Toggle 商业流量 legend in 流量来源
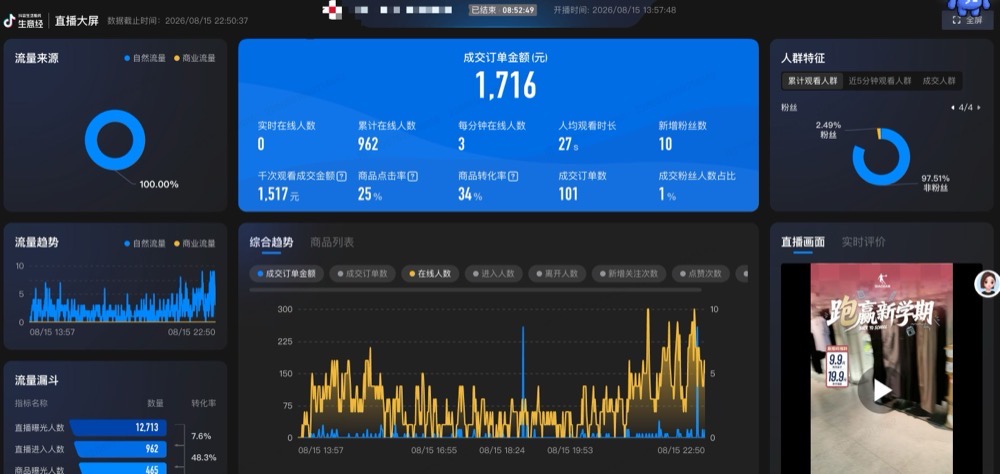The height and width of the screenshot is (474, 1000). (x=195, y=58)
